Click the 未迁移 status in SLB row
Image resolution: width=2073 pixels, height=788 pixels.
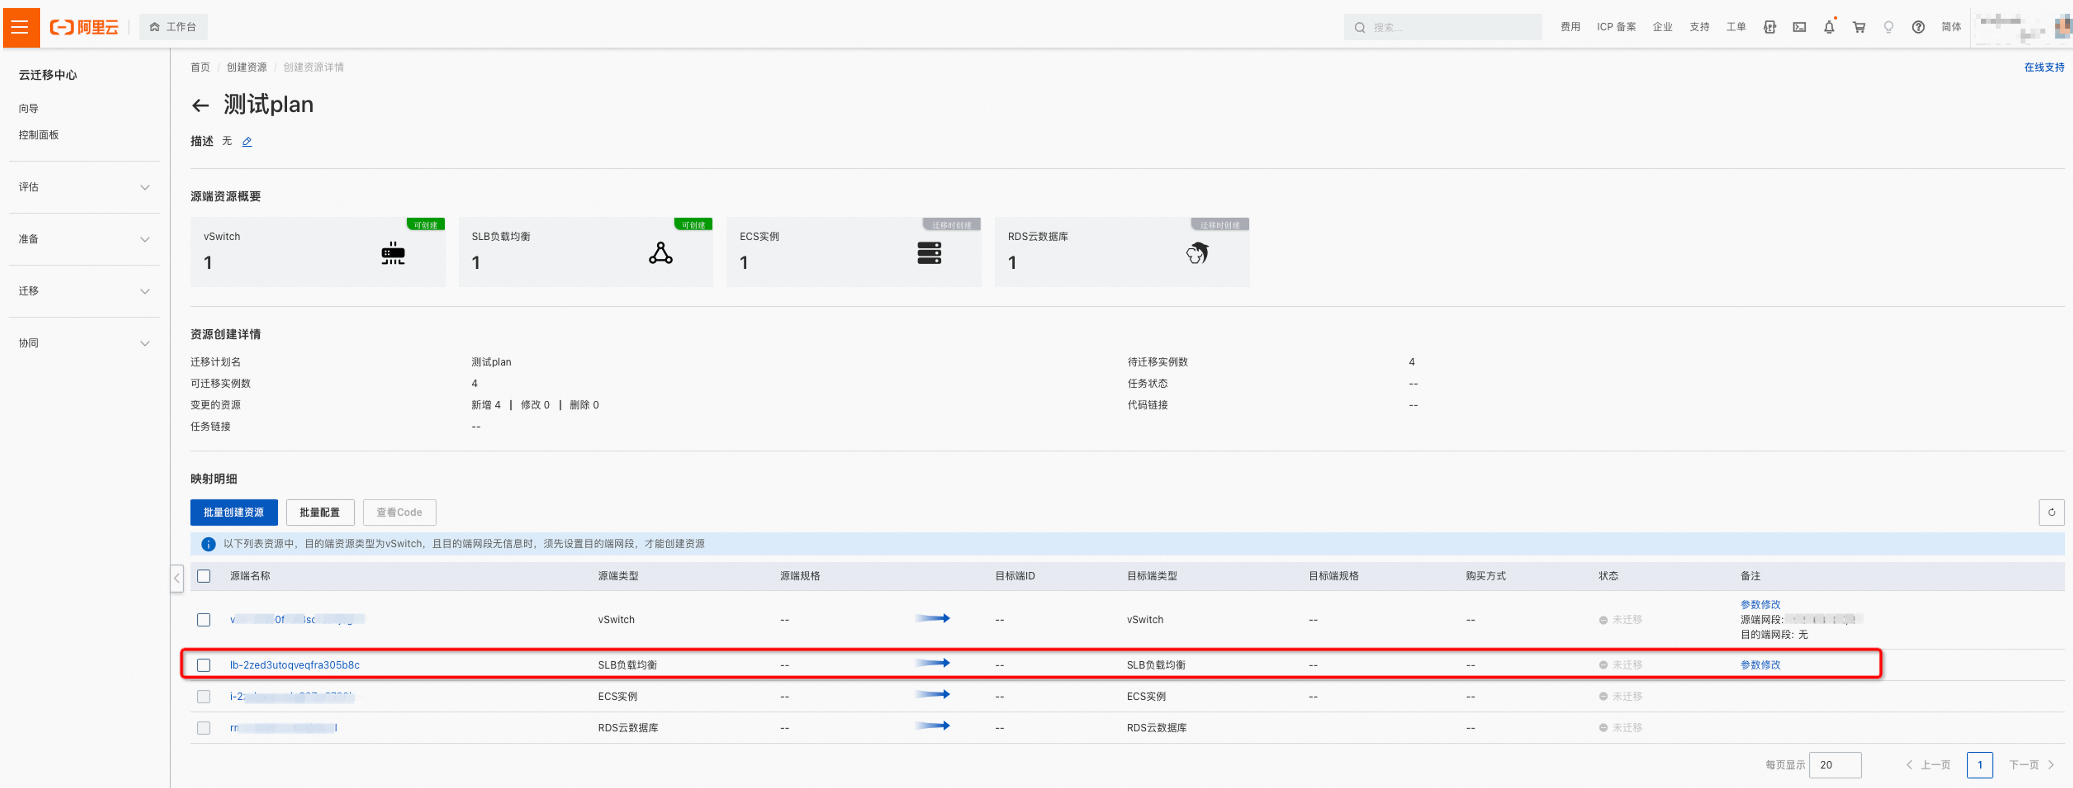[1621, 665]
